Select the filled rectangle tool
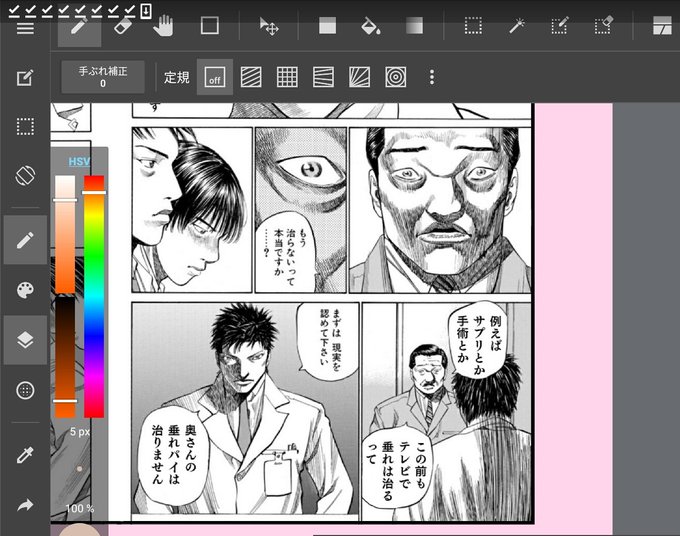The image size is (680, 536). tap(327, 26)
